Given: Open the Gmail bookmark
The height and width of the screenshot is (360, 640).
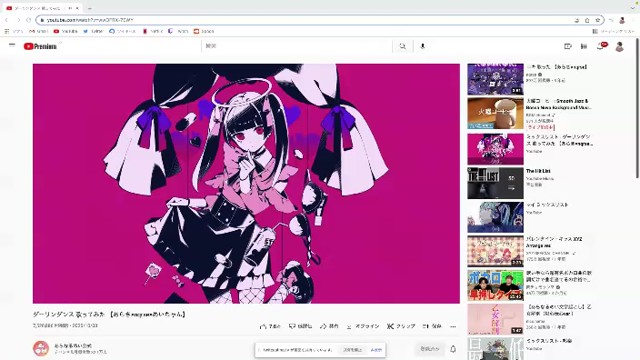Looking at the screenshot, I should pyautogui.click(x=39, y=31).
